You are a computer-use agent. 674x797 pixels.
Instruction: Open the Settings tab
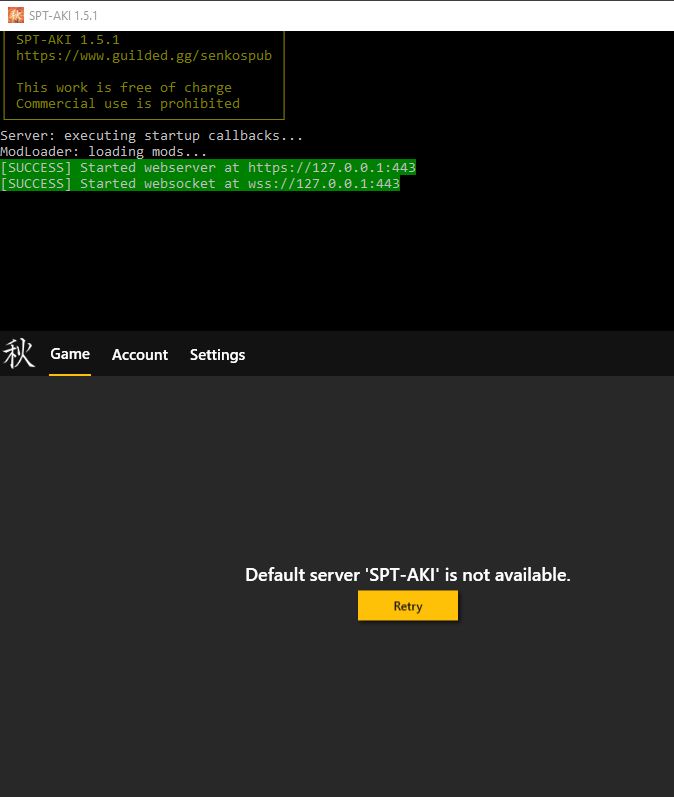pos(218,355)
